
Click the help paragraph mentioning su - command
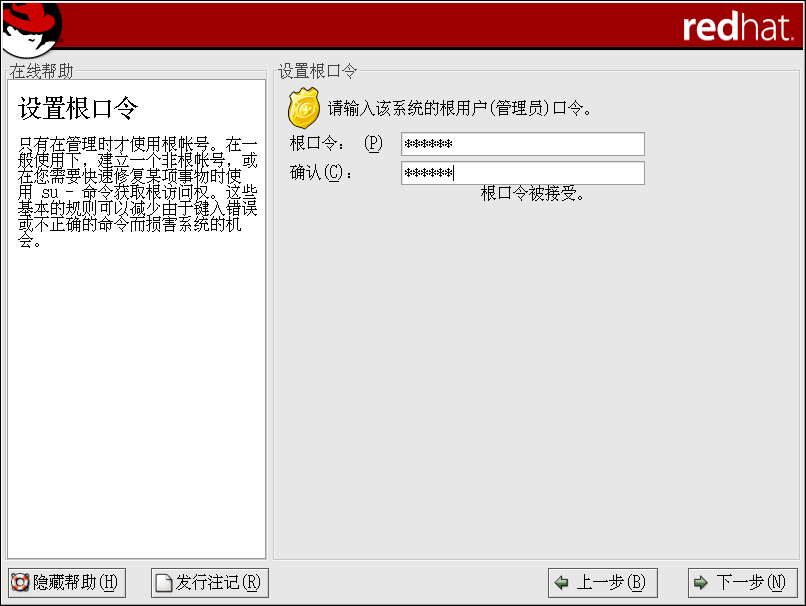click(x=137, y=192)
